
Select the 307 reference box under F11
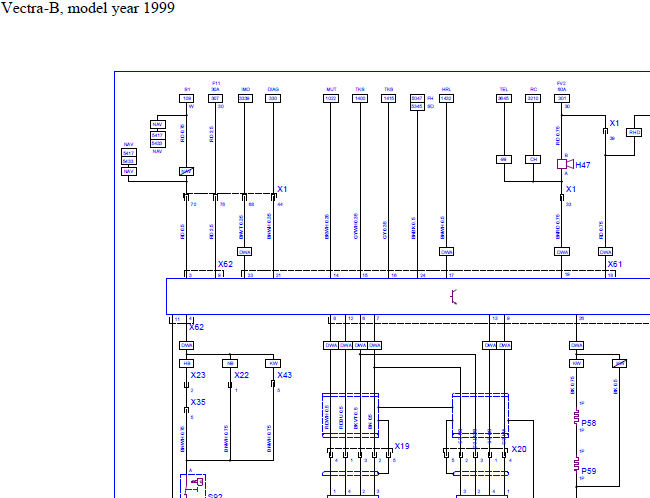tap(215, 98)
